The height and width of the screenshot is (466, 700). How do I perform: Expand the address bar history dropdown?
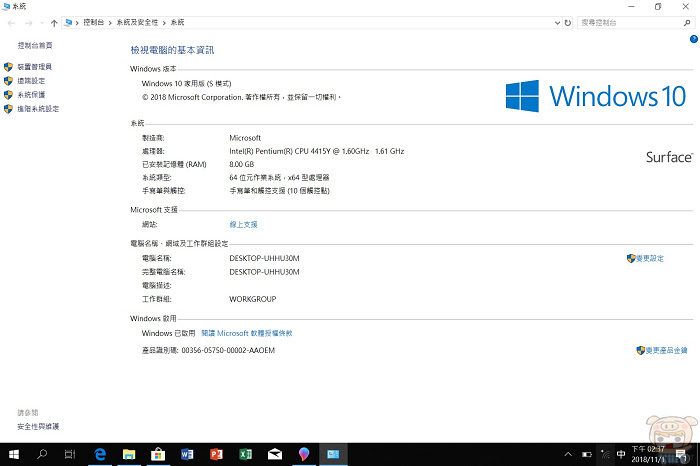pos(557,23)
